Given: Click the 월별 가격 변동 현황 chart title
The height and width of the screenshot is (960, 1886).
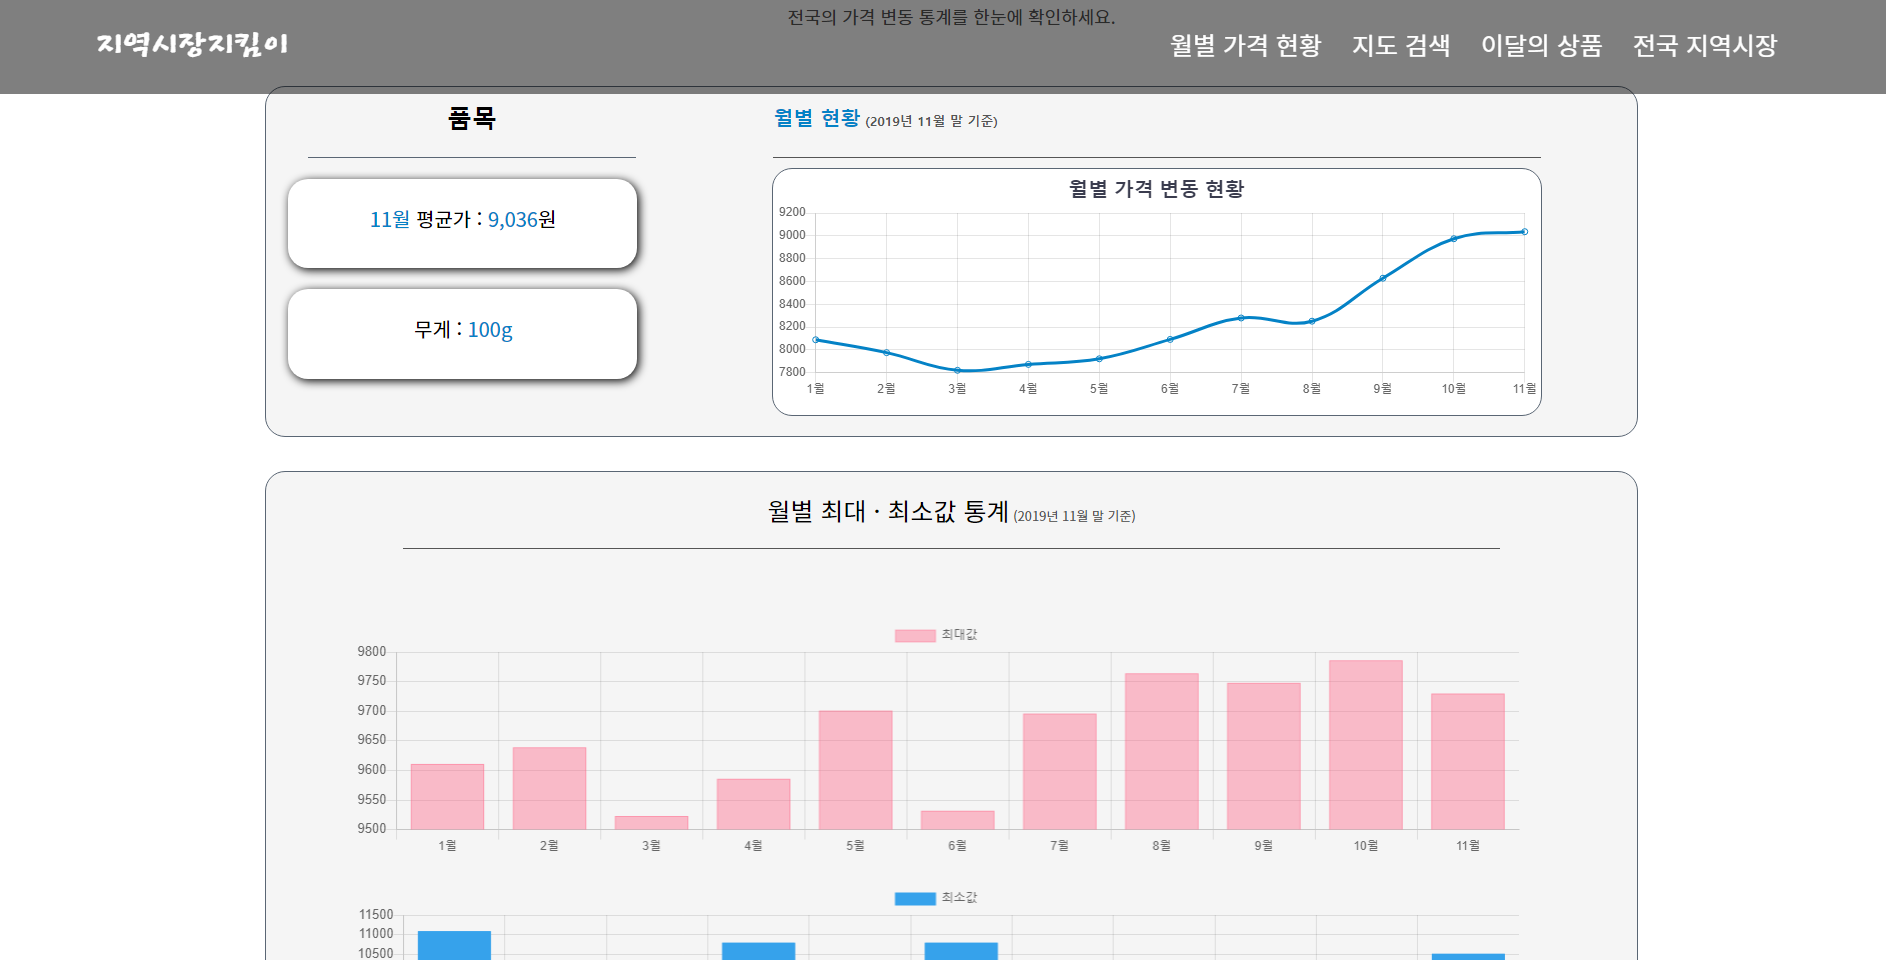Looking at the screenshot, I should click(x=1156, y=189).
